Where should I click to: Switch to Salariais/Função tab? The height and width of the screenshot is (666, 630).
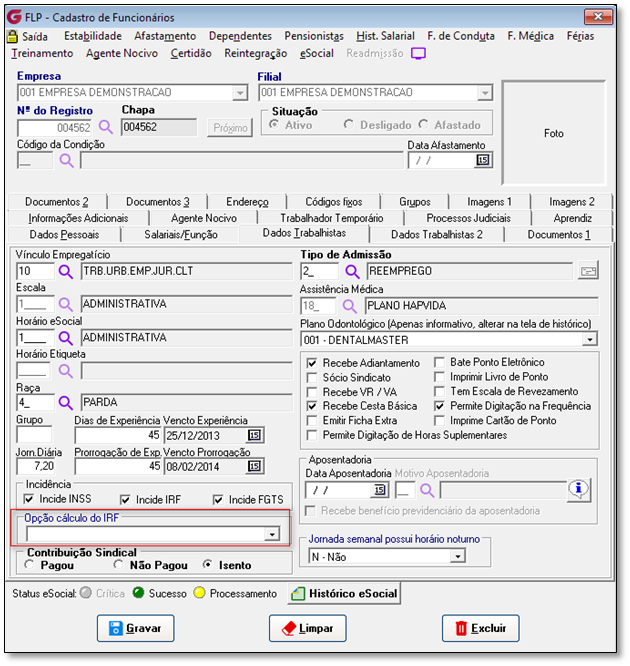[x=181, y=234]
